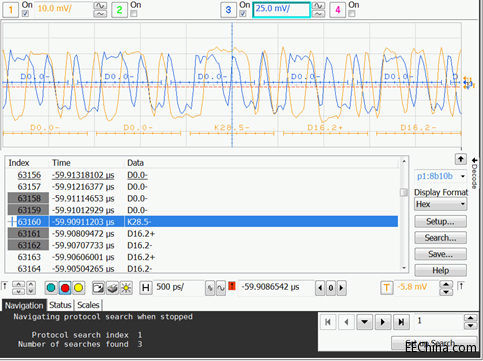Click the Save... button

440,254
